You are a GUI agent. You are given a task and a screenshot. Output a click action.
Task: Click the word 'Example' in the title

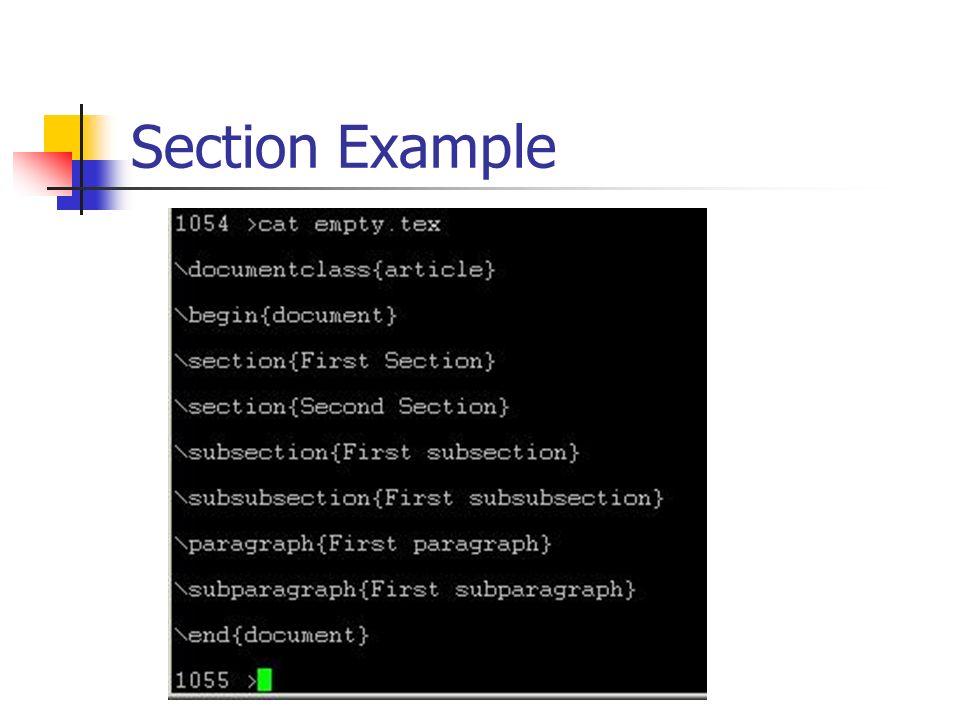coord(447,148)
